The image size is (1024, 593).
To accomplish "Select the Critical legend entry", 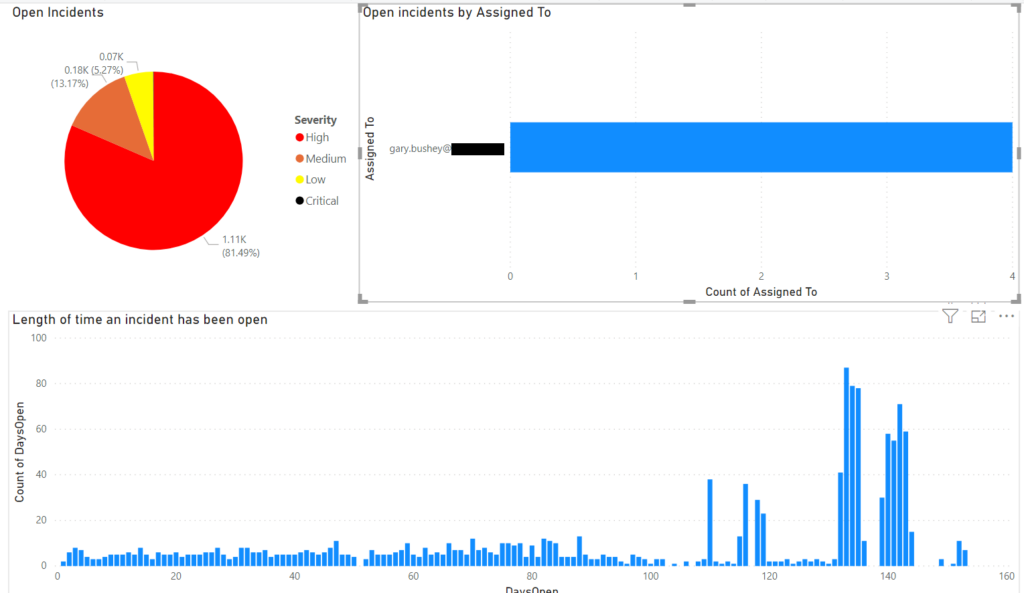I will [x=317, y=200].
